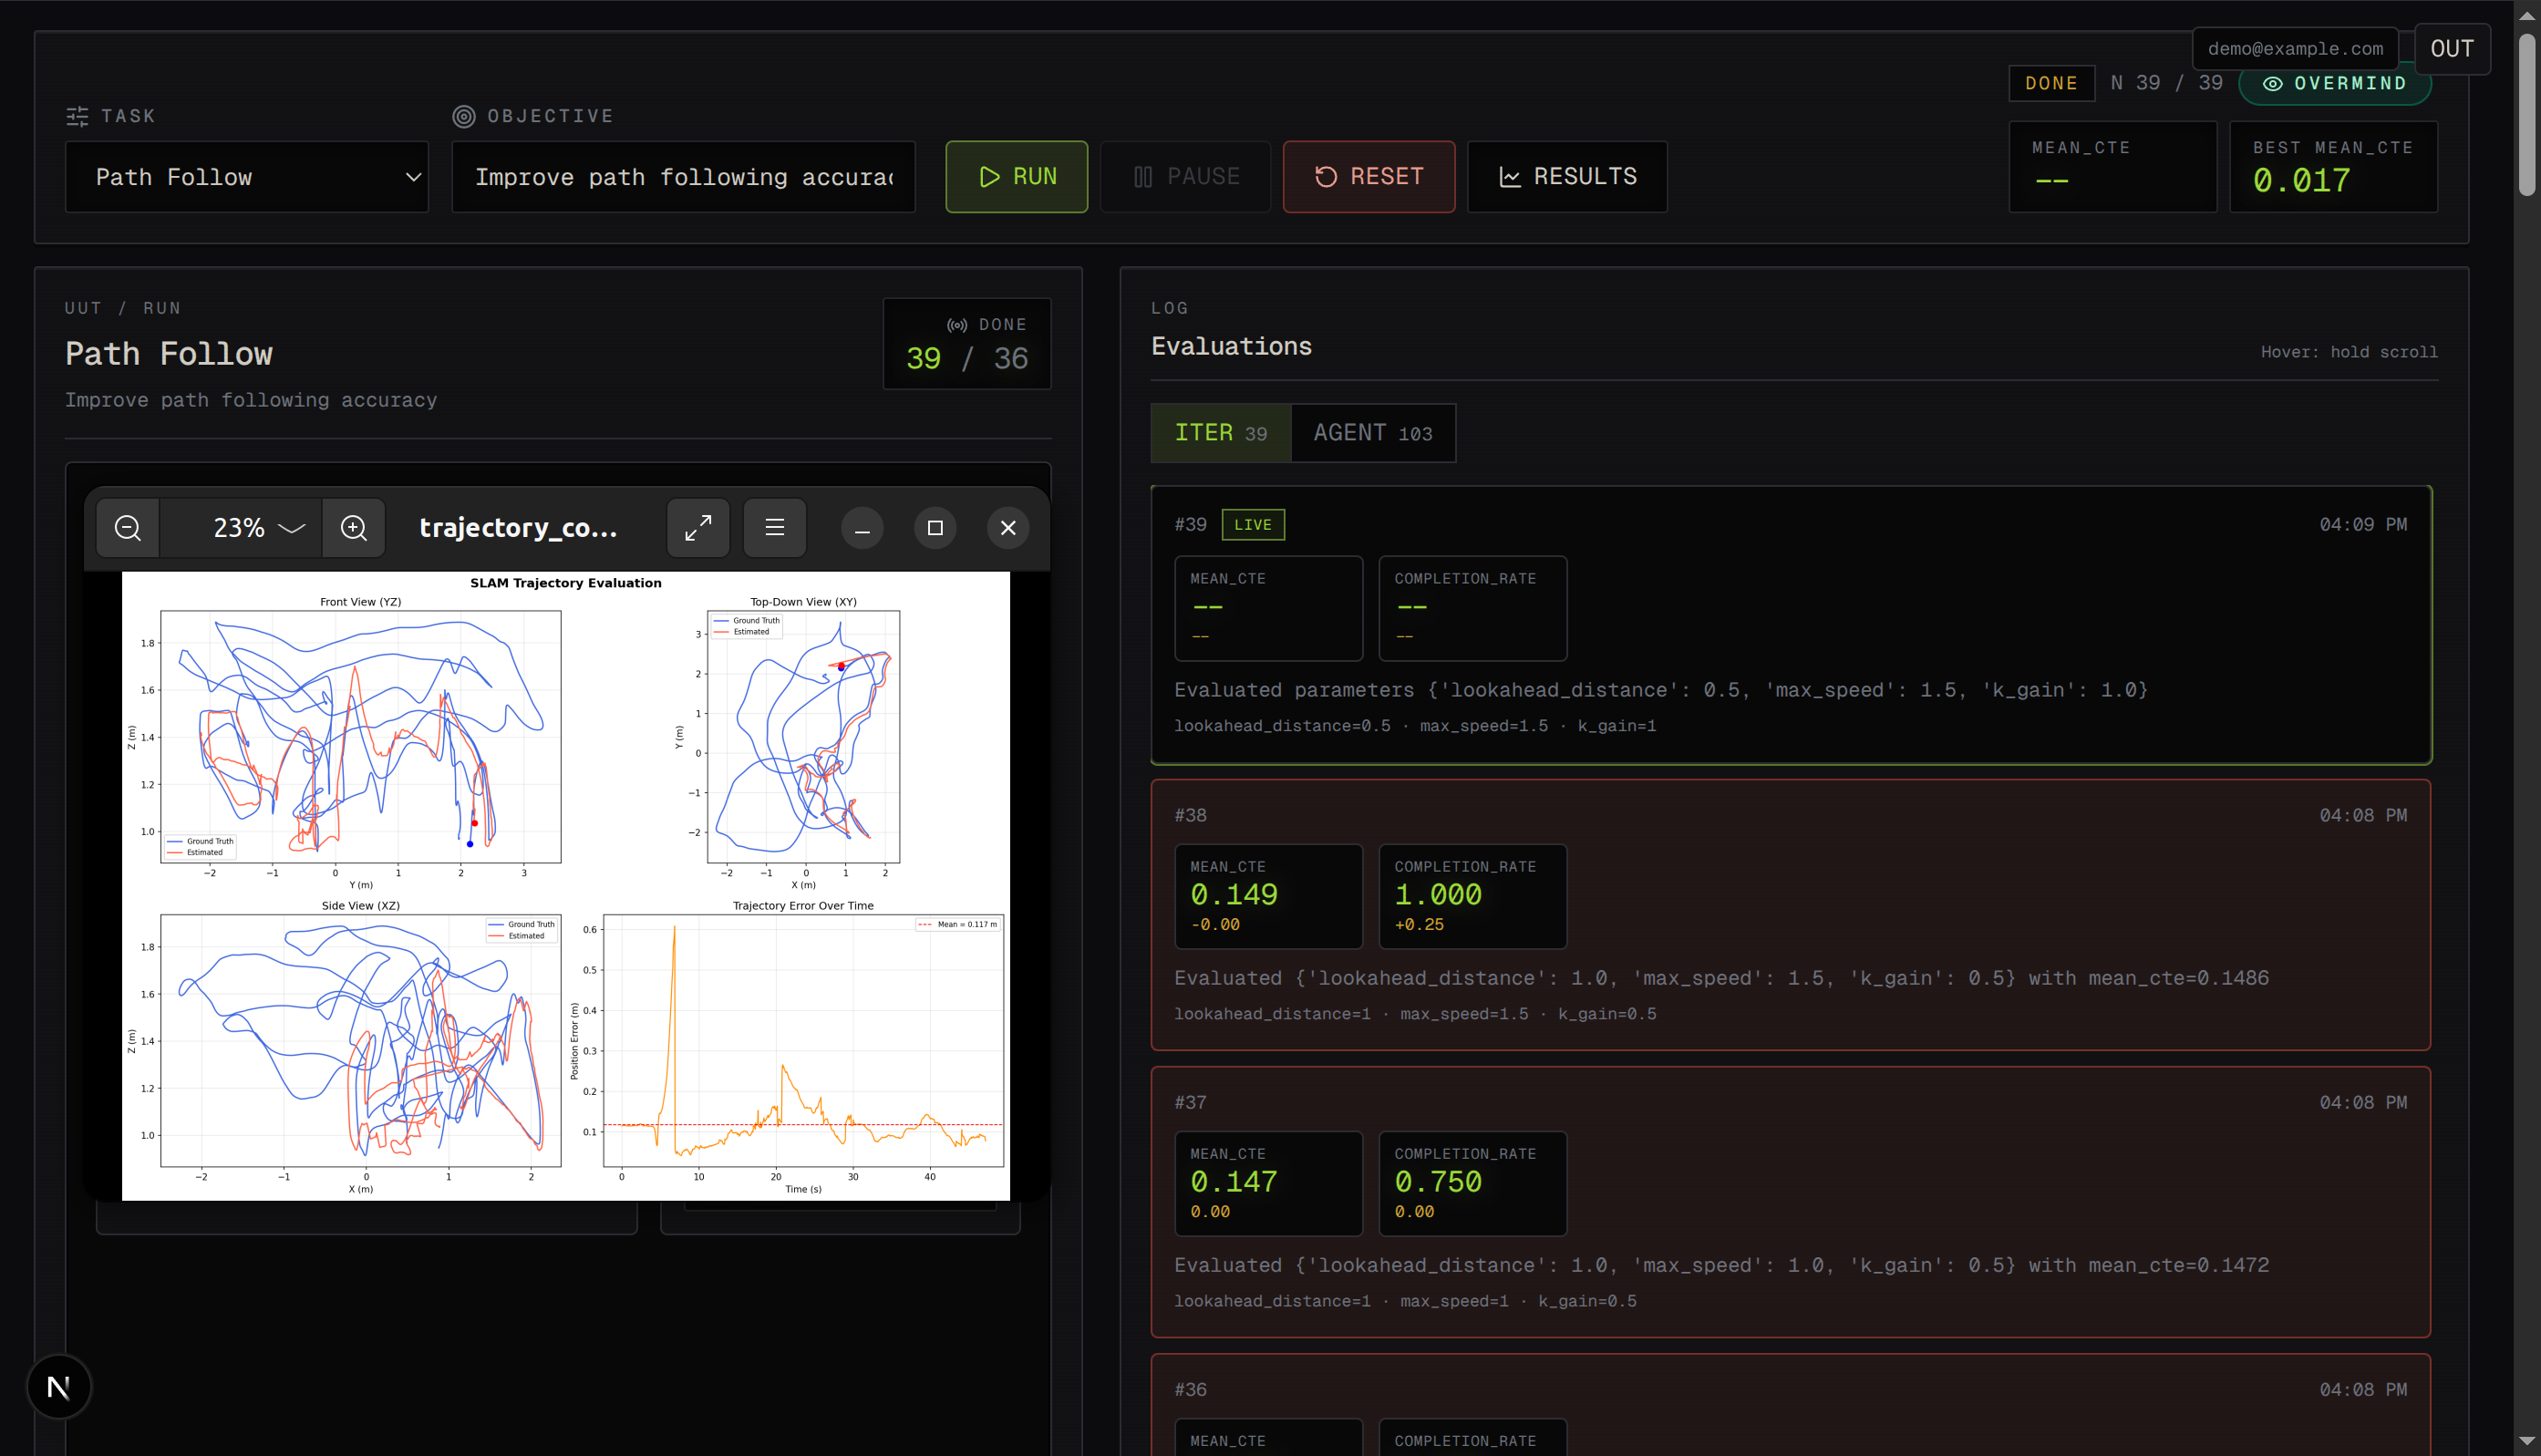Click the OUT sign-out button
2541x1456 pixels.
(x=2451, y=49)
